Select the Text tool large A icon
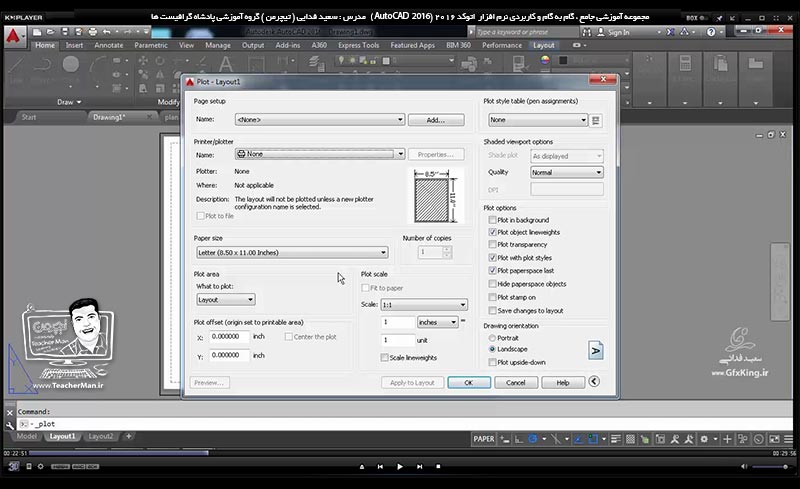800x489 pixels. pos(226,65)
